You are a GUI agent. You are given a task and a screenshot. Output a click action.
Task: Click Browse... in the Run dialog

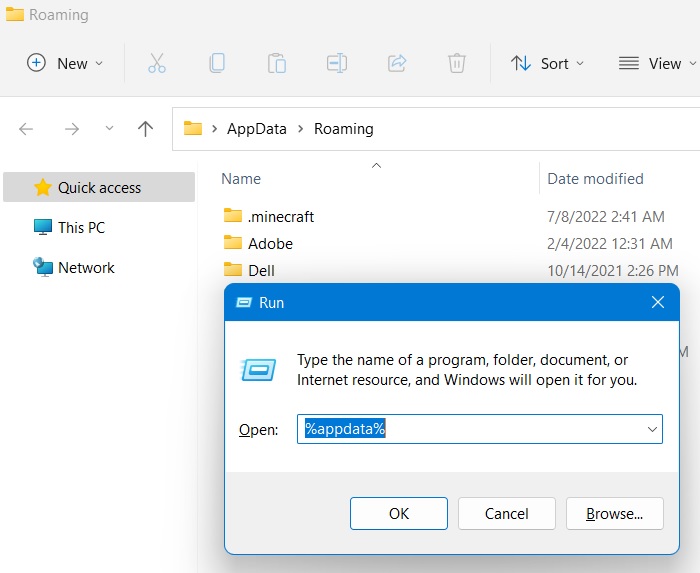tap(615, 514)
